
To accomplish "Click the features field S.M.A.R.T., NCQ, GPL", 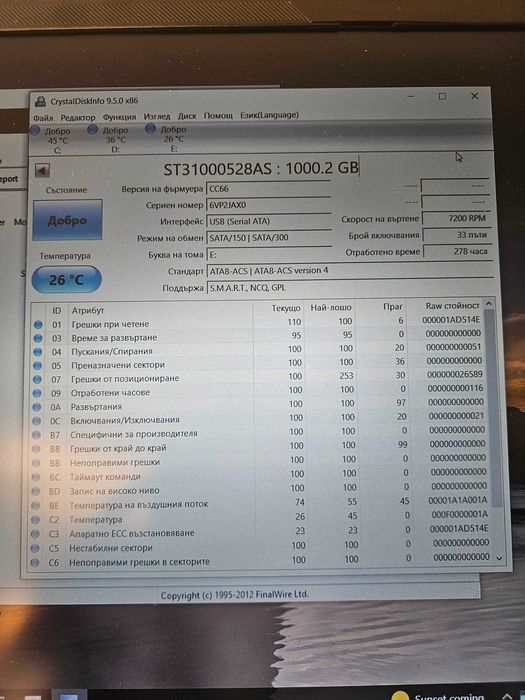I will [x=350, y=288].
